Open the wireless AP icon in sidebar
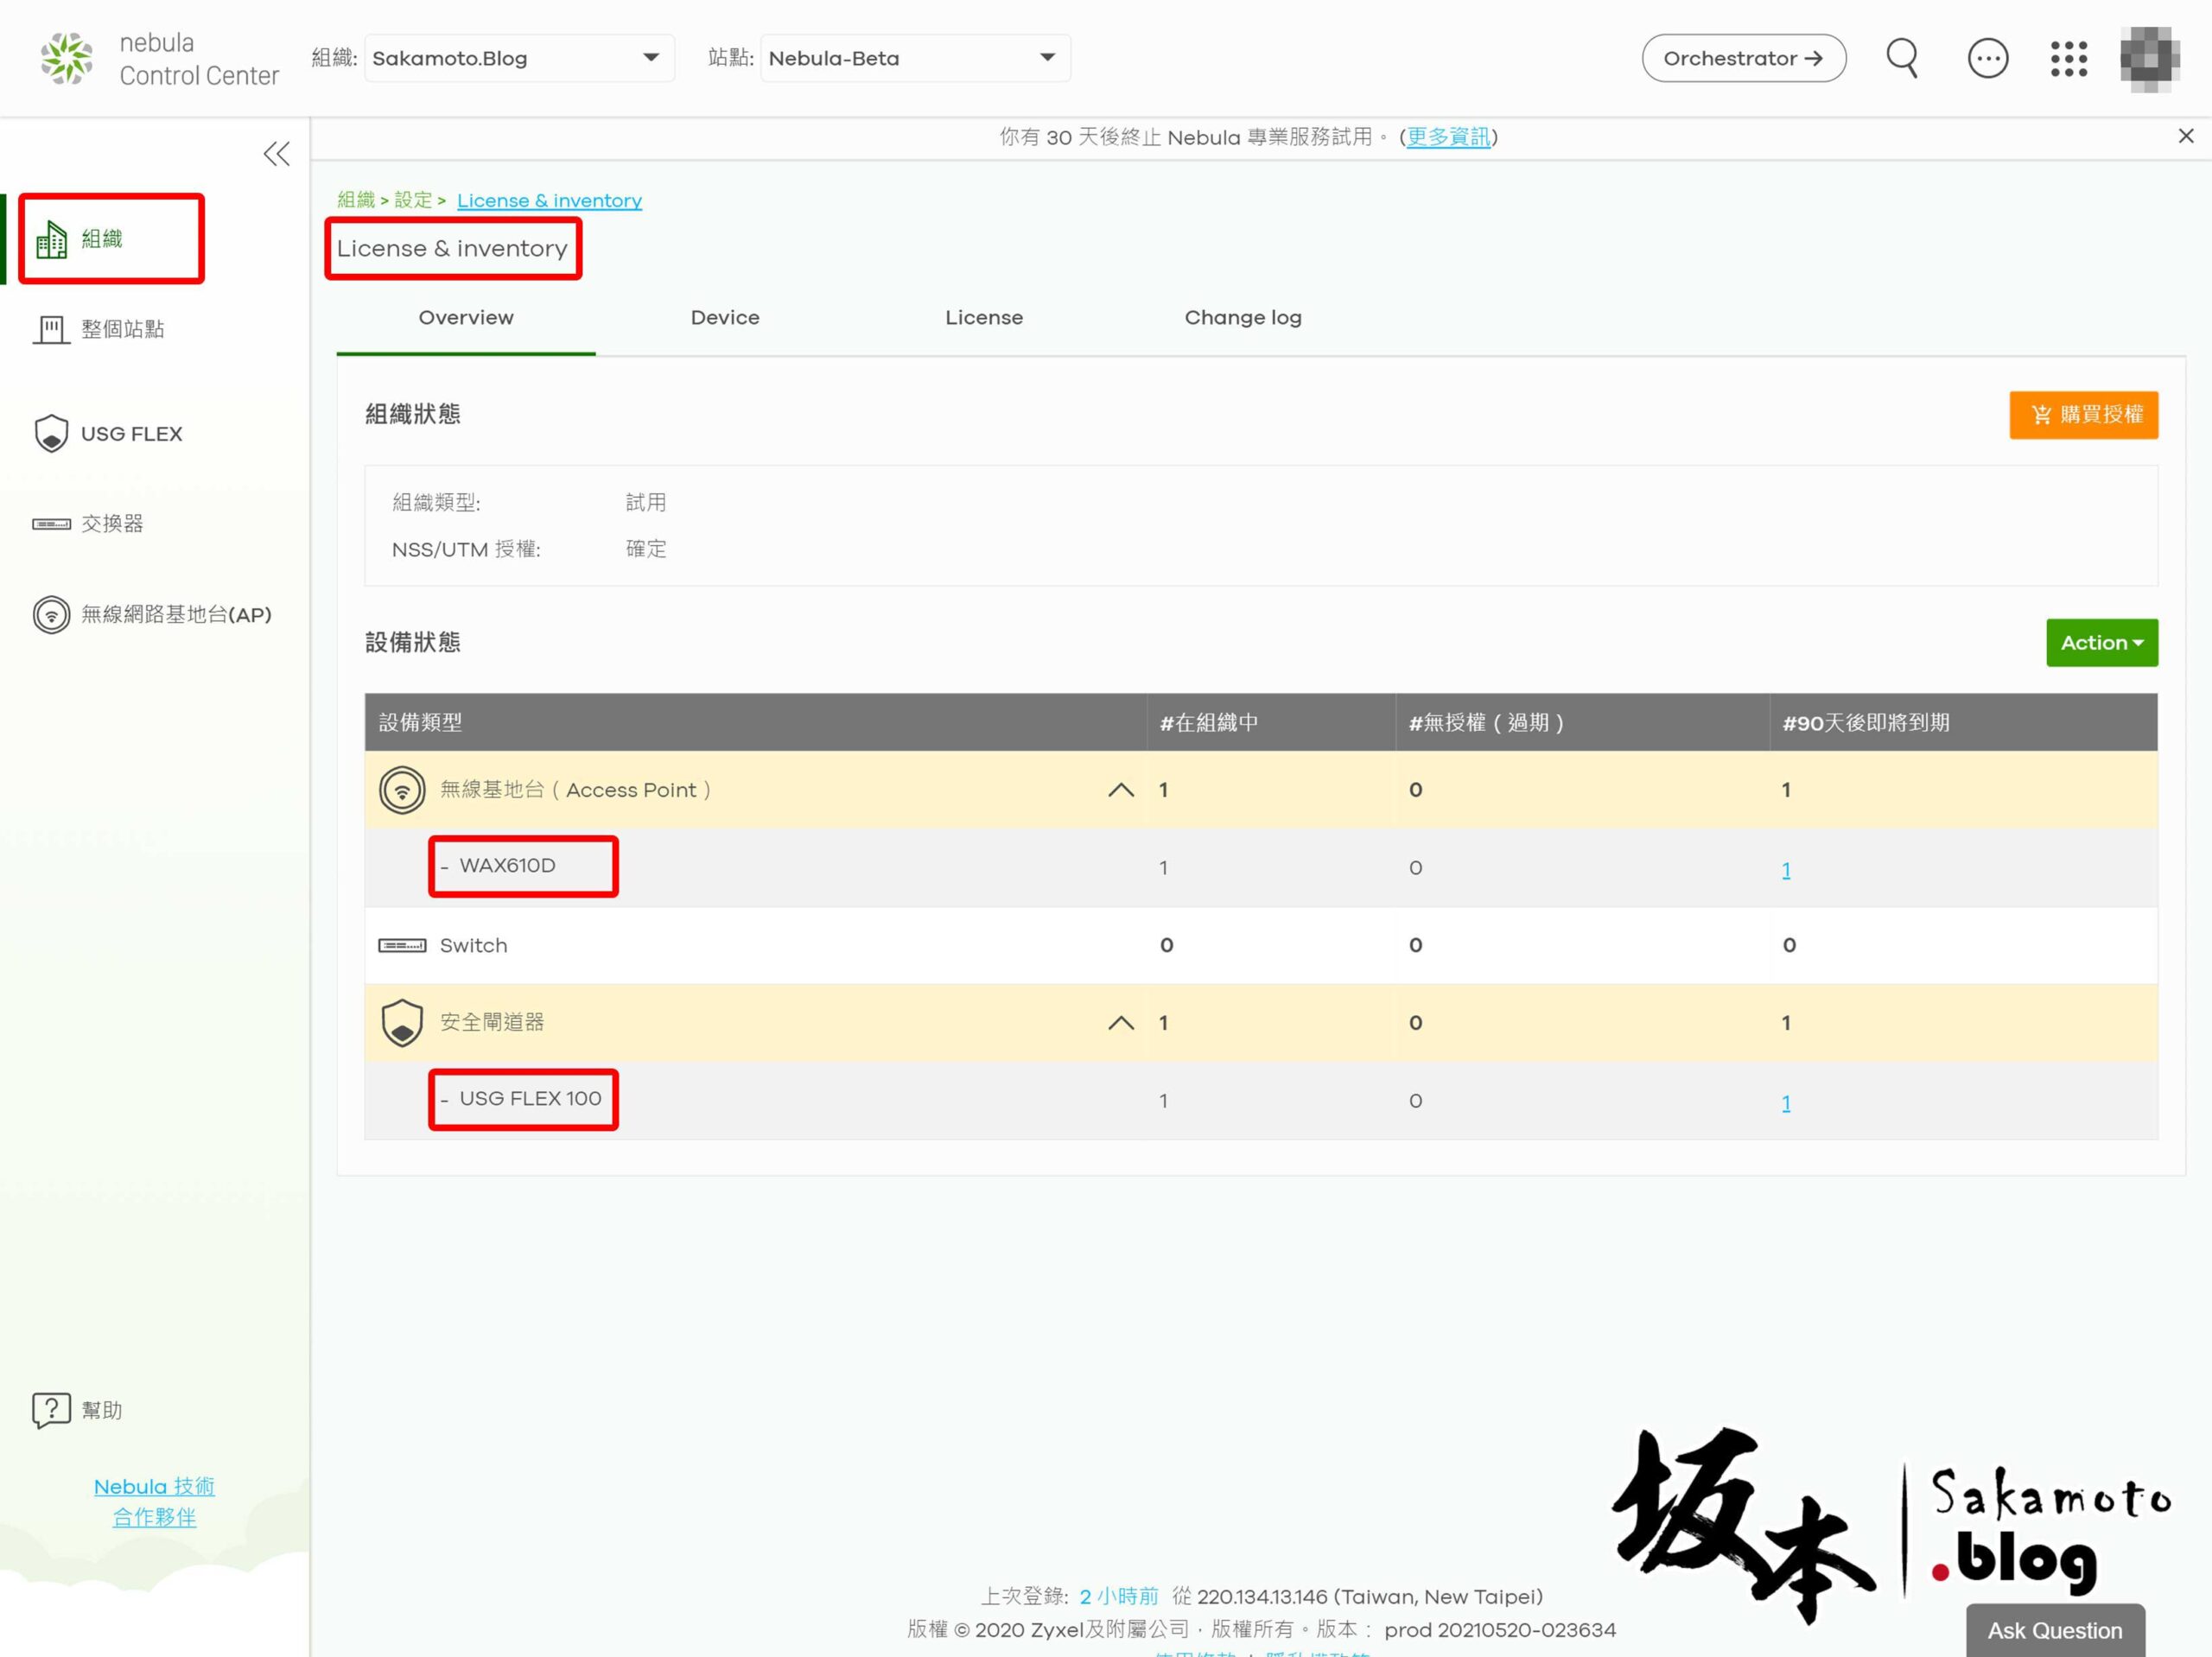 point(51,614)
